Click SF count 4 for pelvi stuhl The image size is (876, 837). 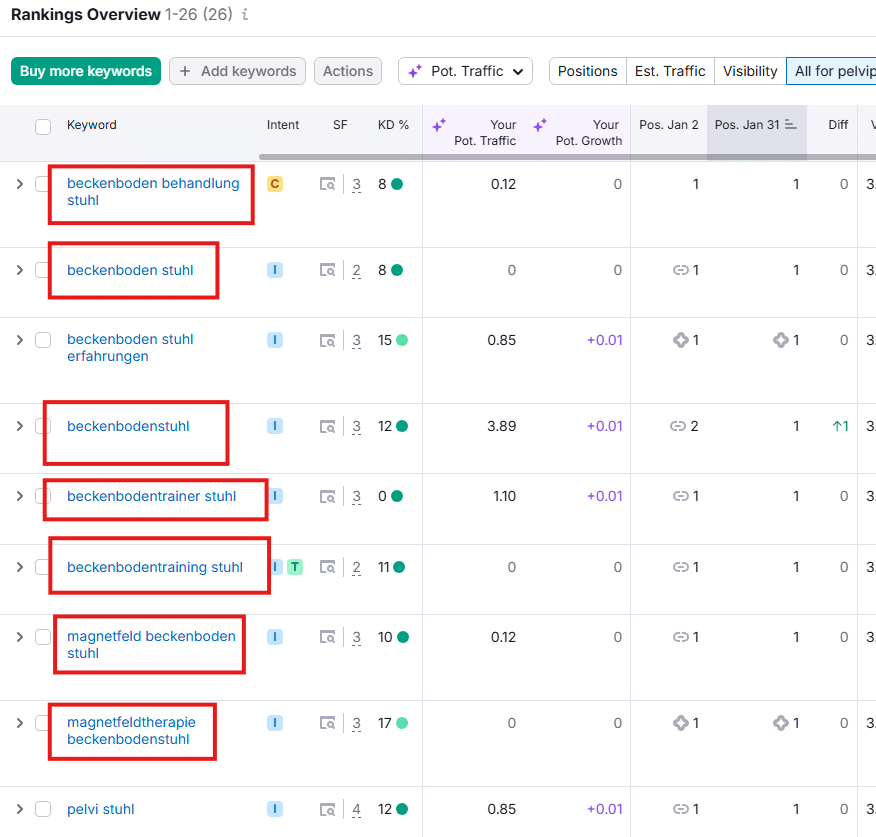[356, 810]
